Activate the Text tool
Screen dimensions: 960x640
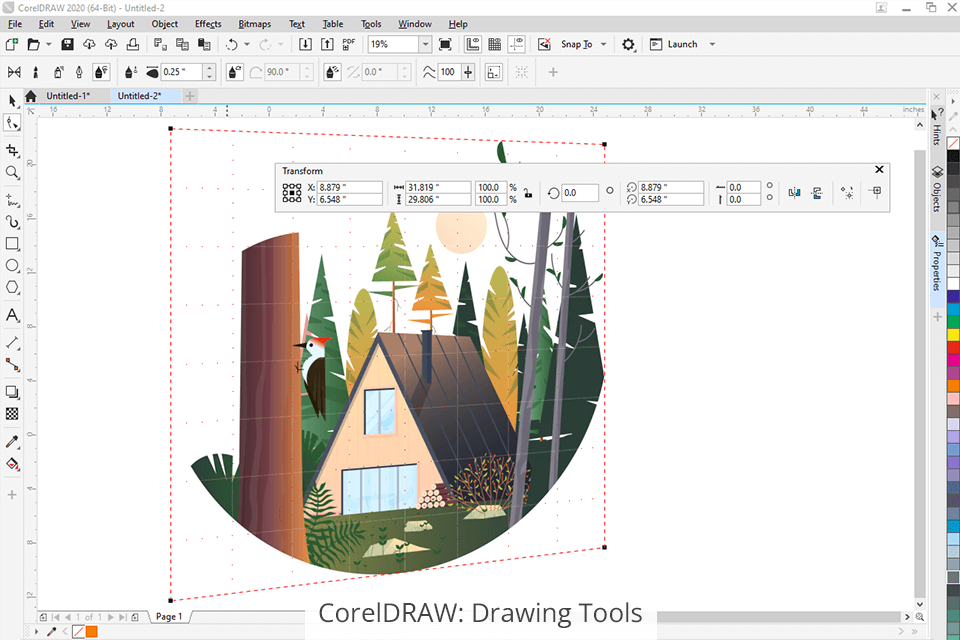point(12,315)
